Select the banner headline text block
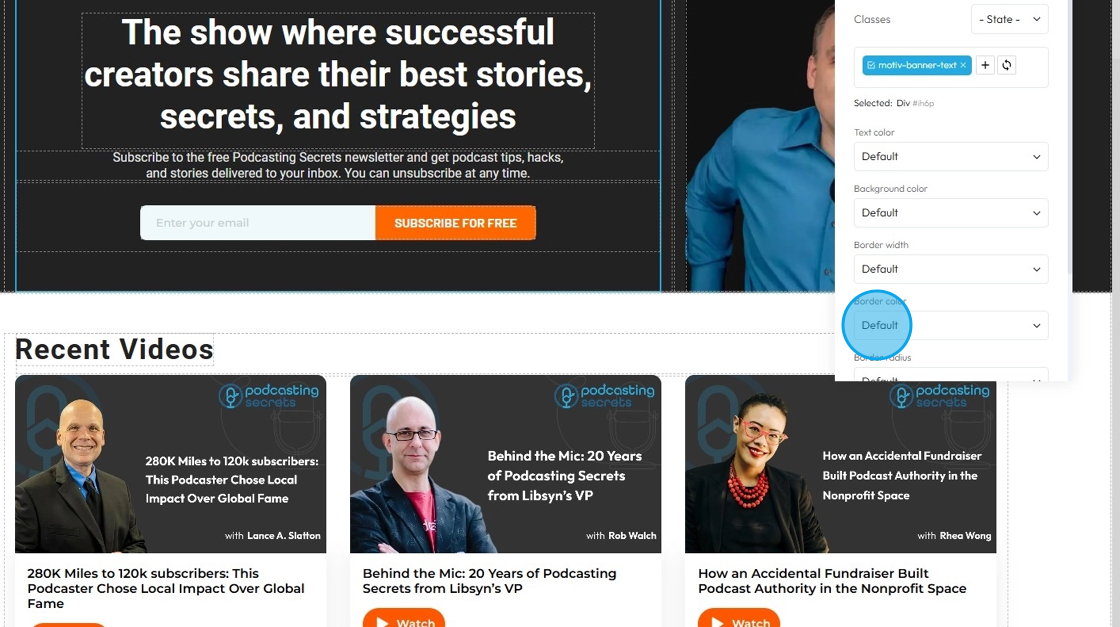The image size is (1120, 627). click(338, 74)
